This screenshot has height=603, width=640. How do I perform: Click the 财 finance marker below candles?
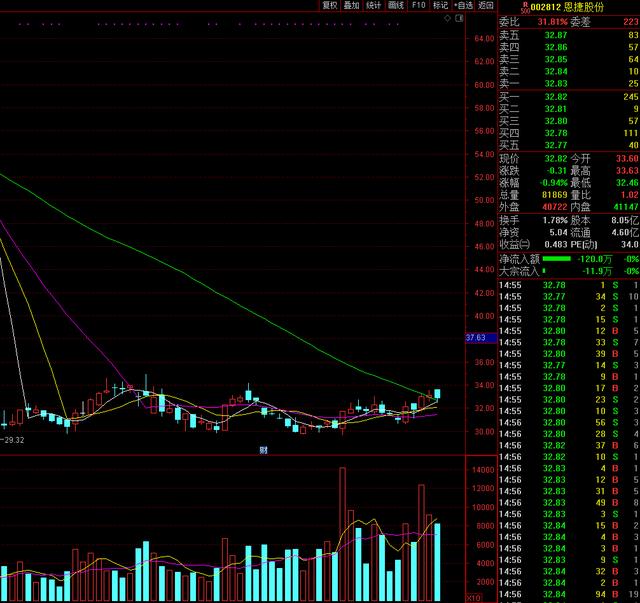(x=263, y=450)
